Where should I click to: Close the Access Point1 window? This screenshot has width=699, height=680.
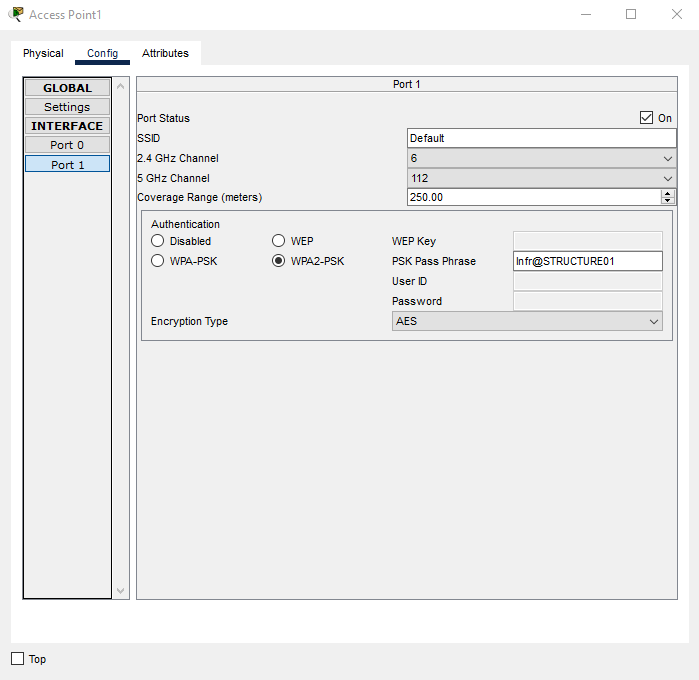coord(677,14)
